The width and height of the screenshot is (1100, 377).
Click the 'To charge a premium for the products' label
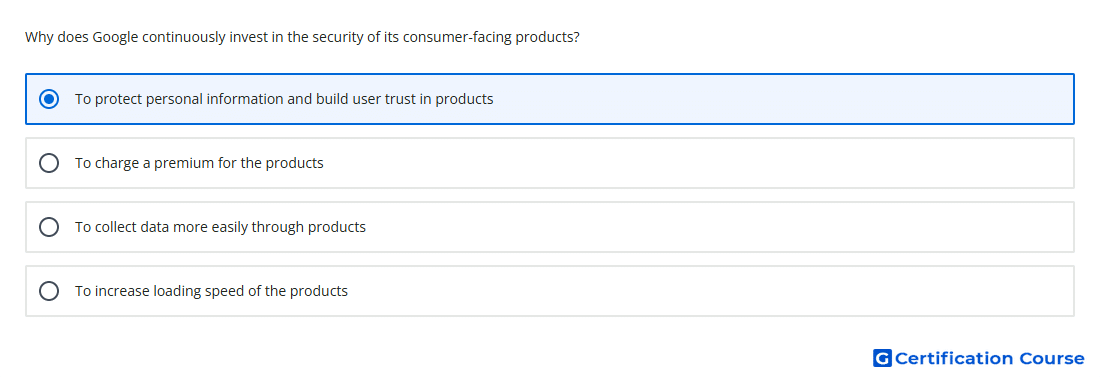[x=199, y=163]
